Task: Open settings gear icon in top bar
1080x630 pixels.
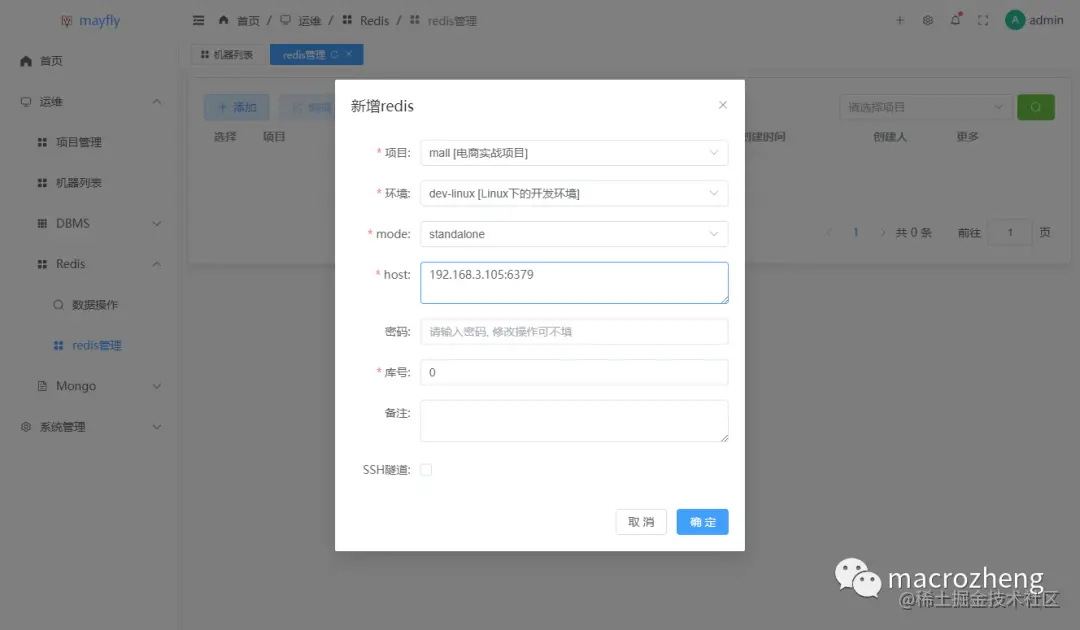Action: click(928, 21)
